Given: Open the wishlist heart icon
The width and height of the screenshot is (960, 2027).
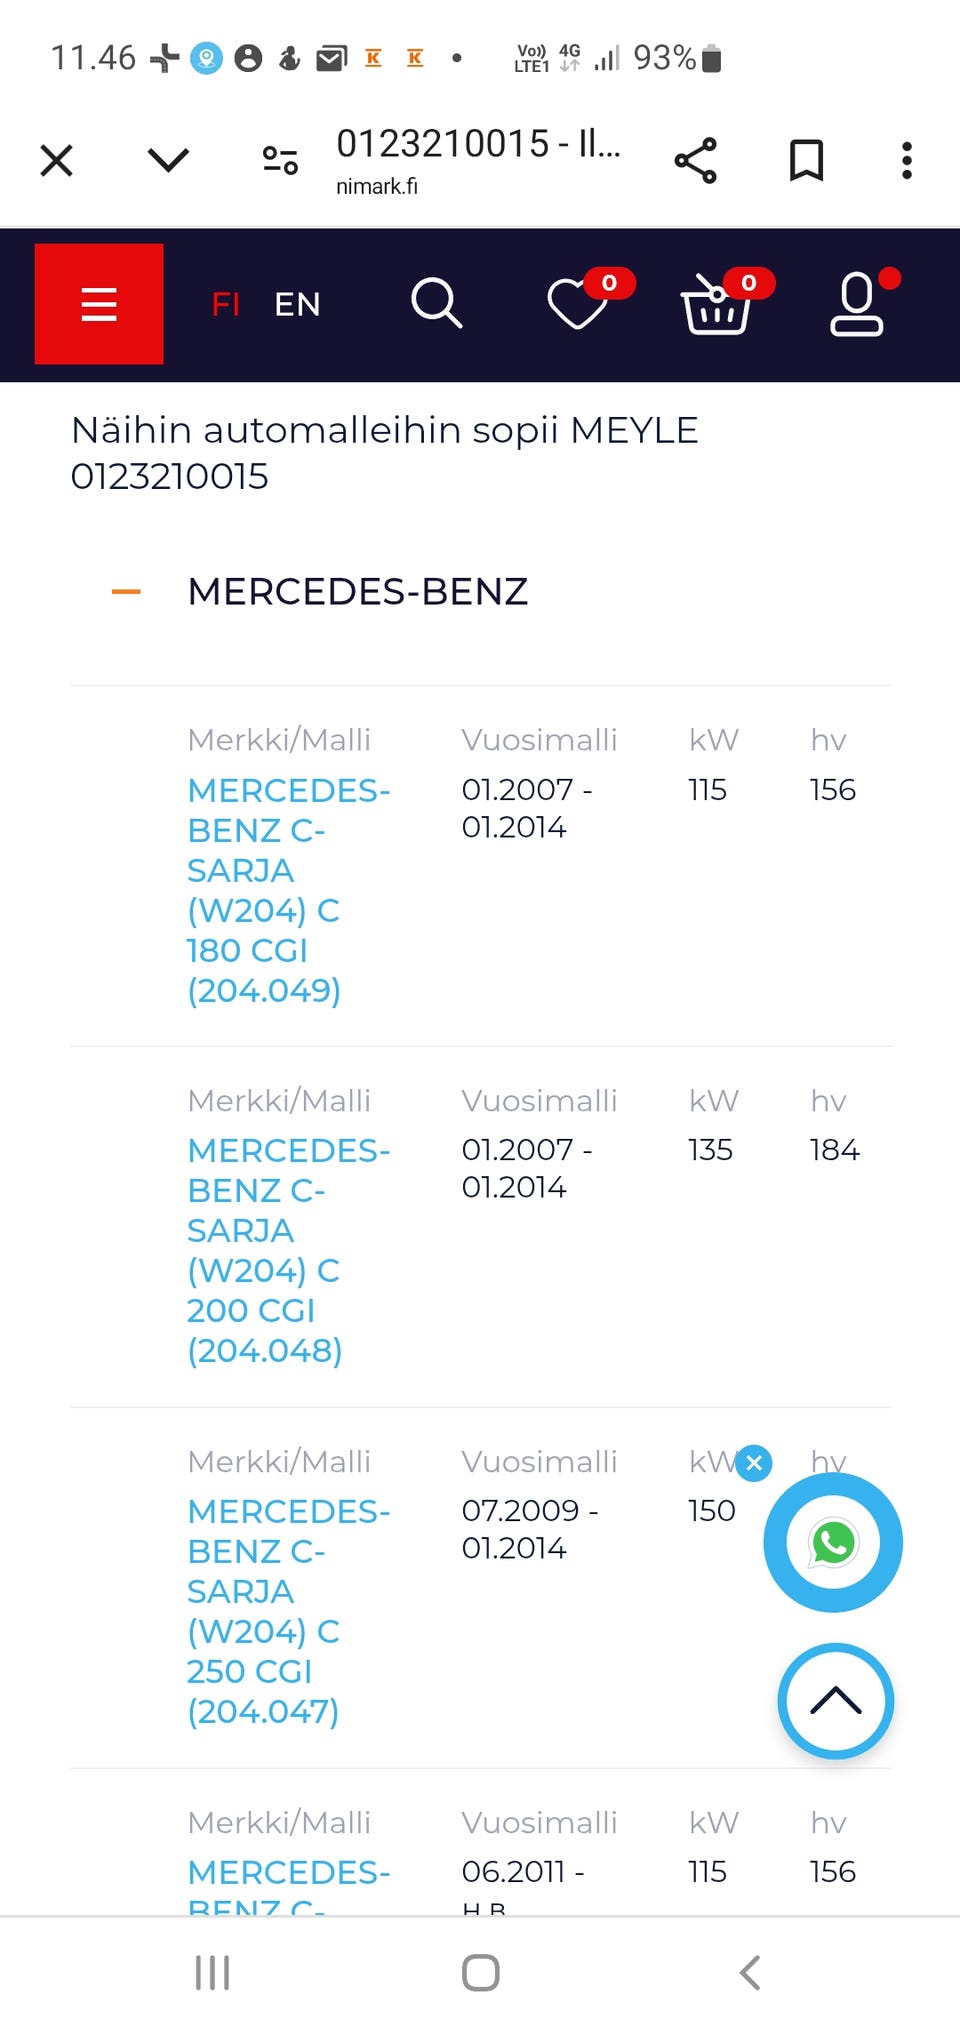Looking at the screenshot, I should click(x=578, y=304).
